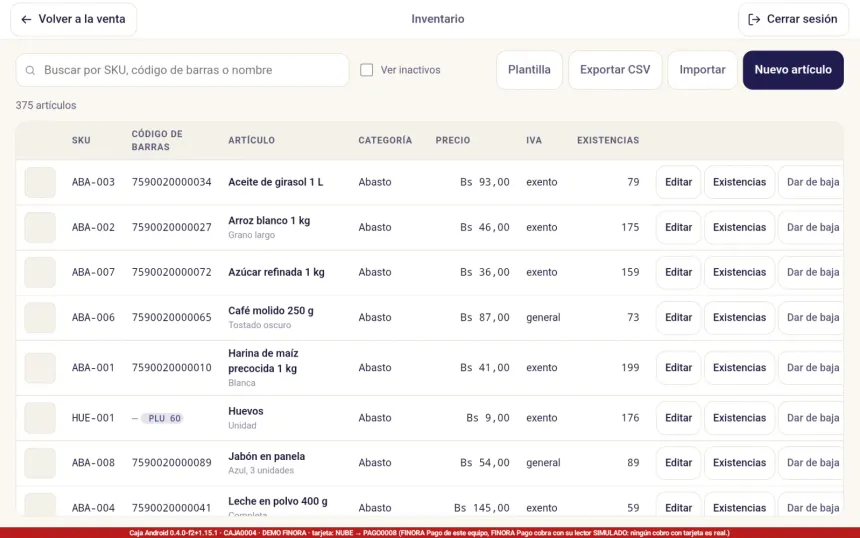
Task: Dar de baja Arroz blanco
Action: point(811,227)
